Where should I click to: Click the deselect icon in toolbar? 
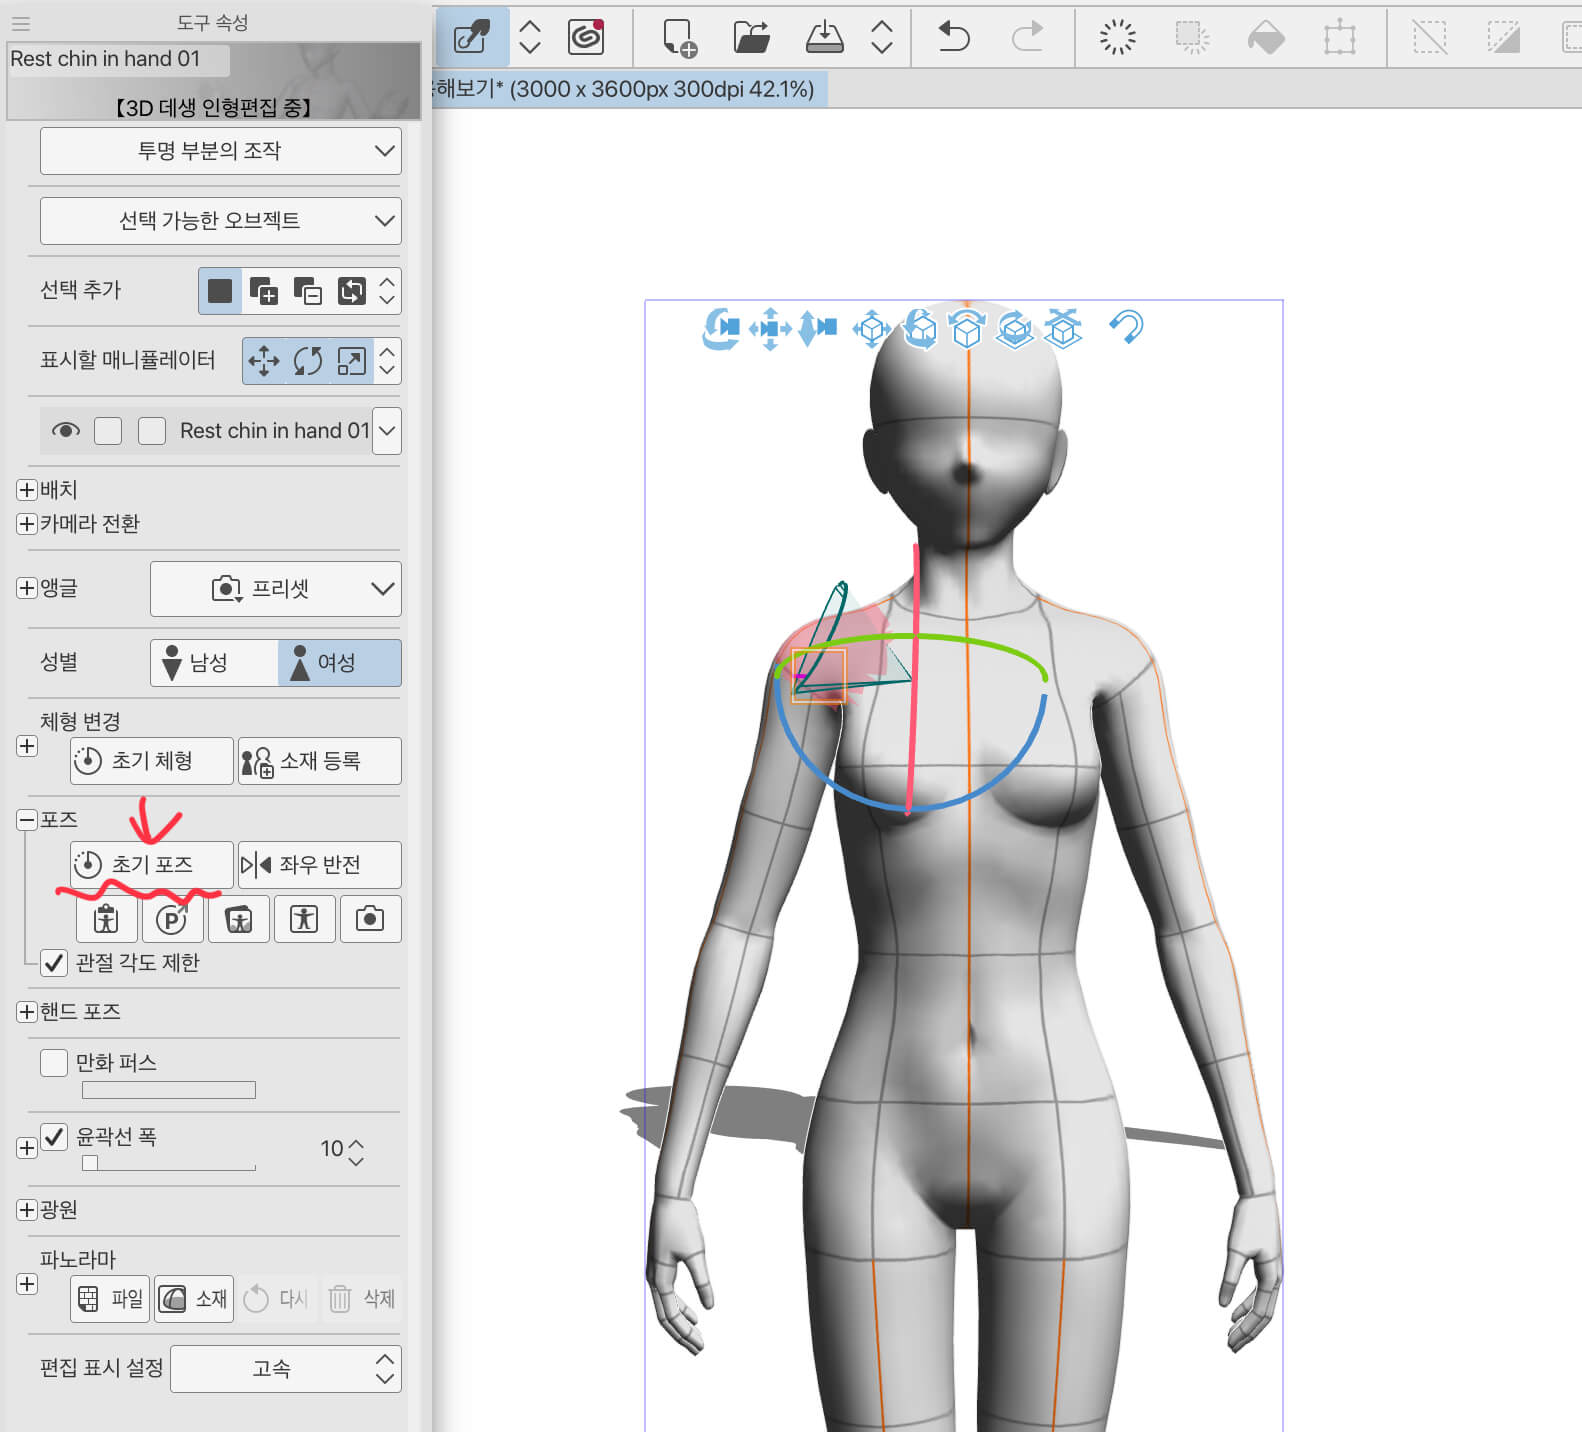point(1430,38)
